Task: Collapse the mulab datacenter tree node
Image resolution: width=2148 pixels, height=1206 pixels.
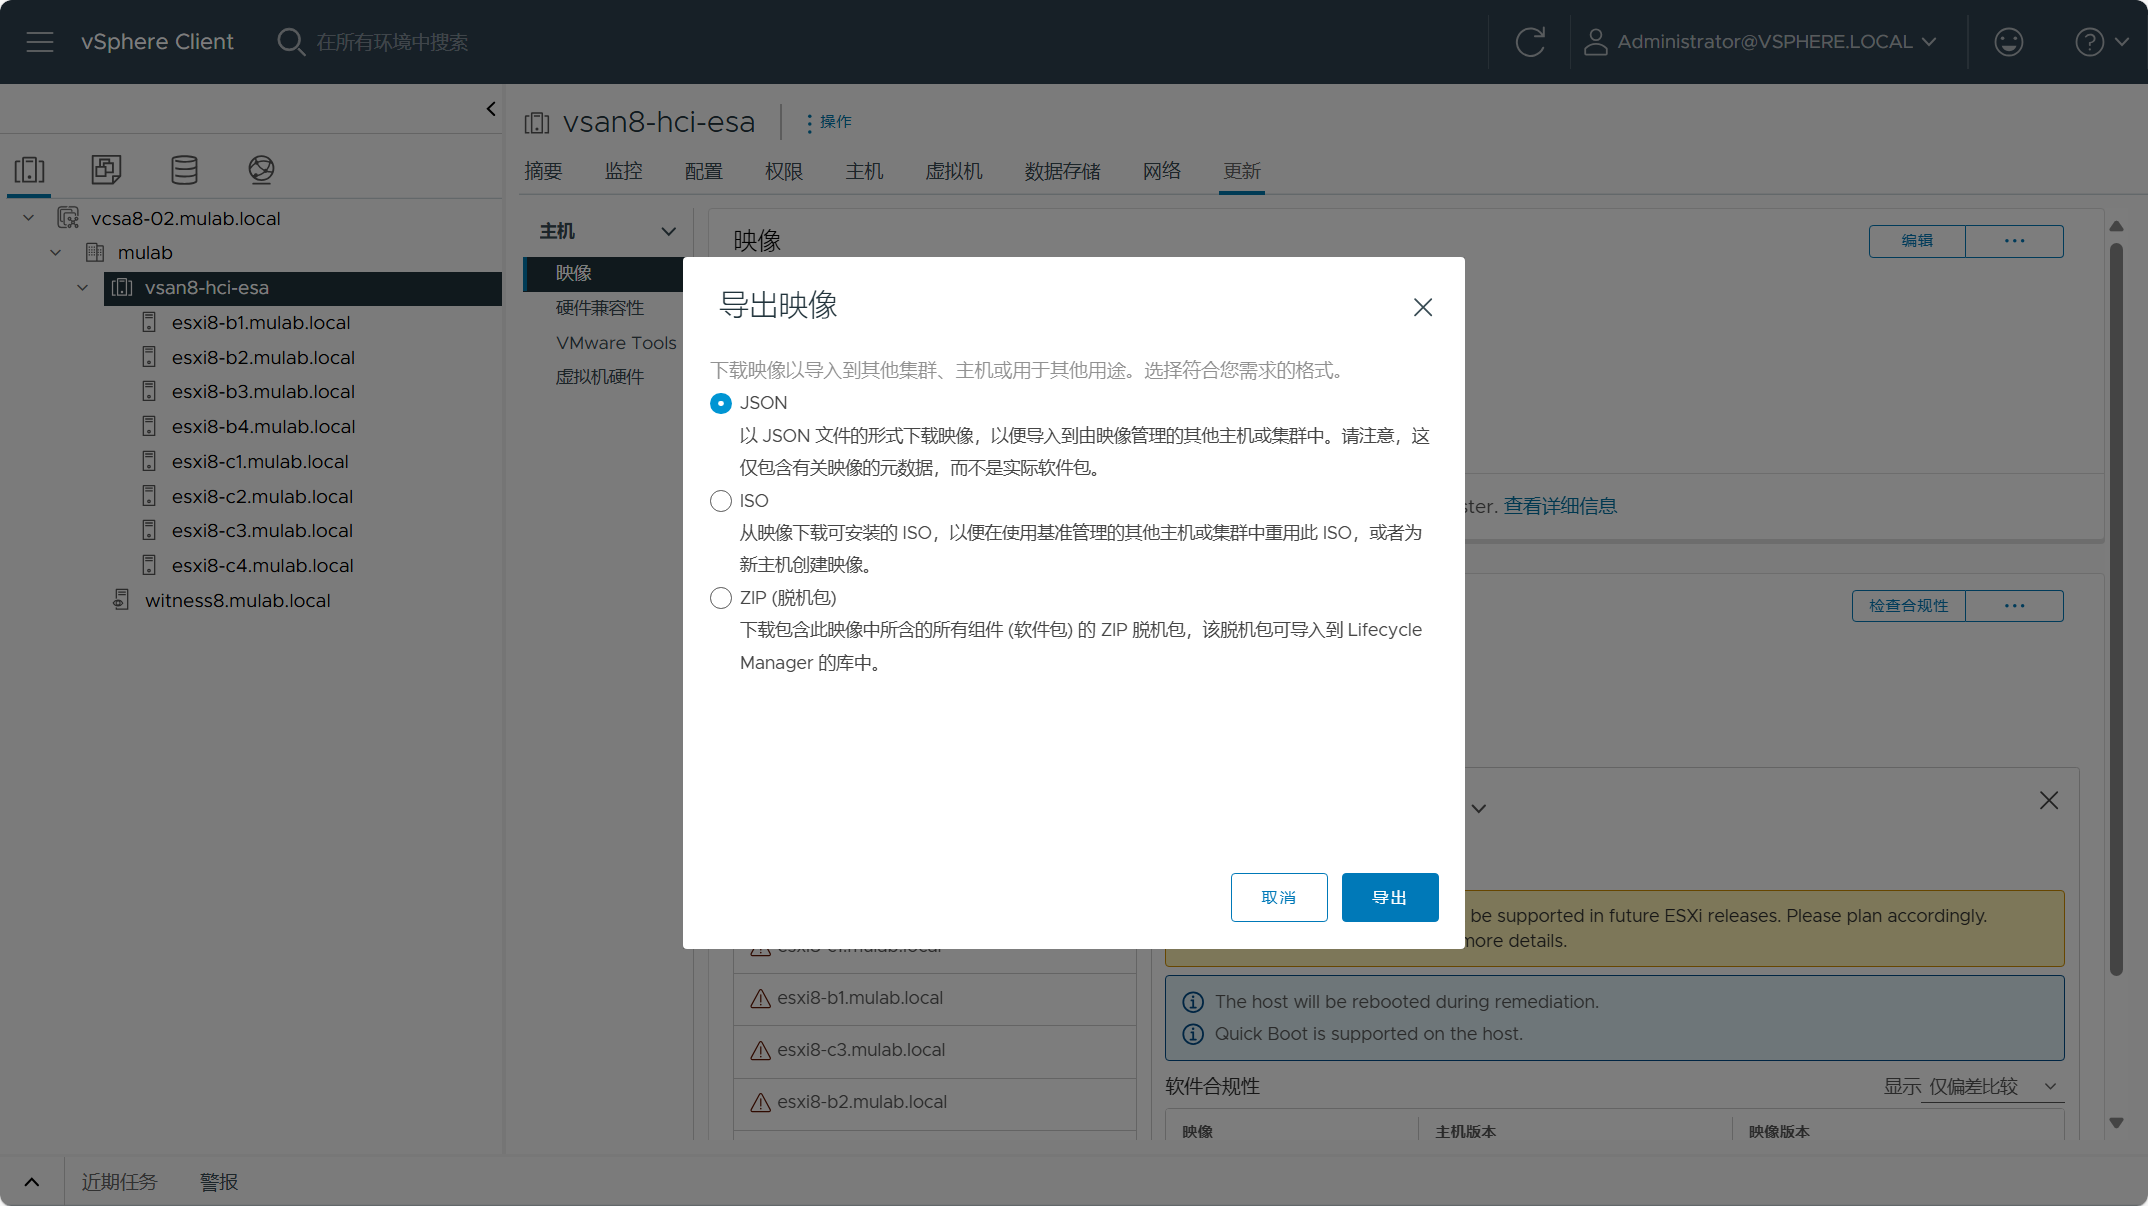Action: tap(56, 252)
